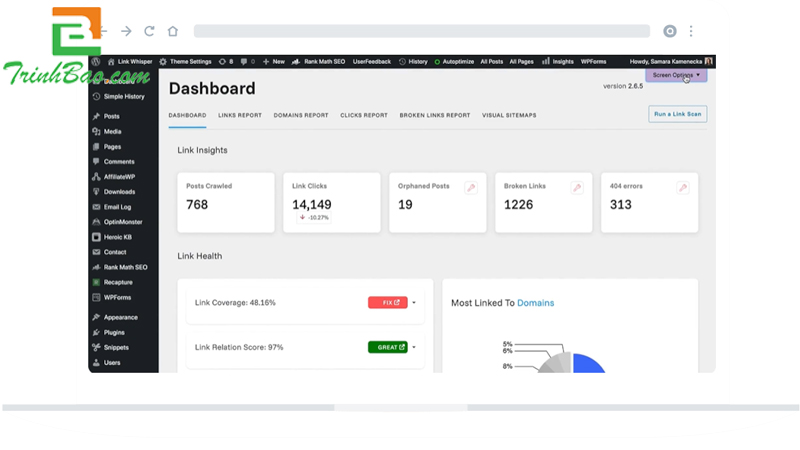
Task: Open the Domains link in chart title
Action: pyautogui.click(x=535, y=303)
